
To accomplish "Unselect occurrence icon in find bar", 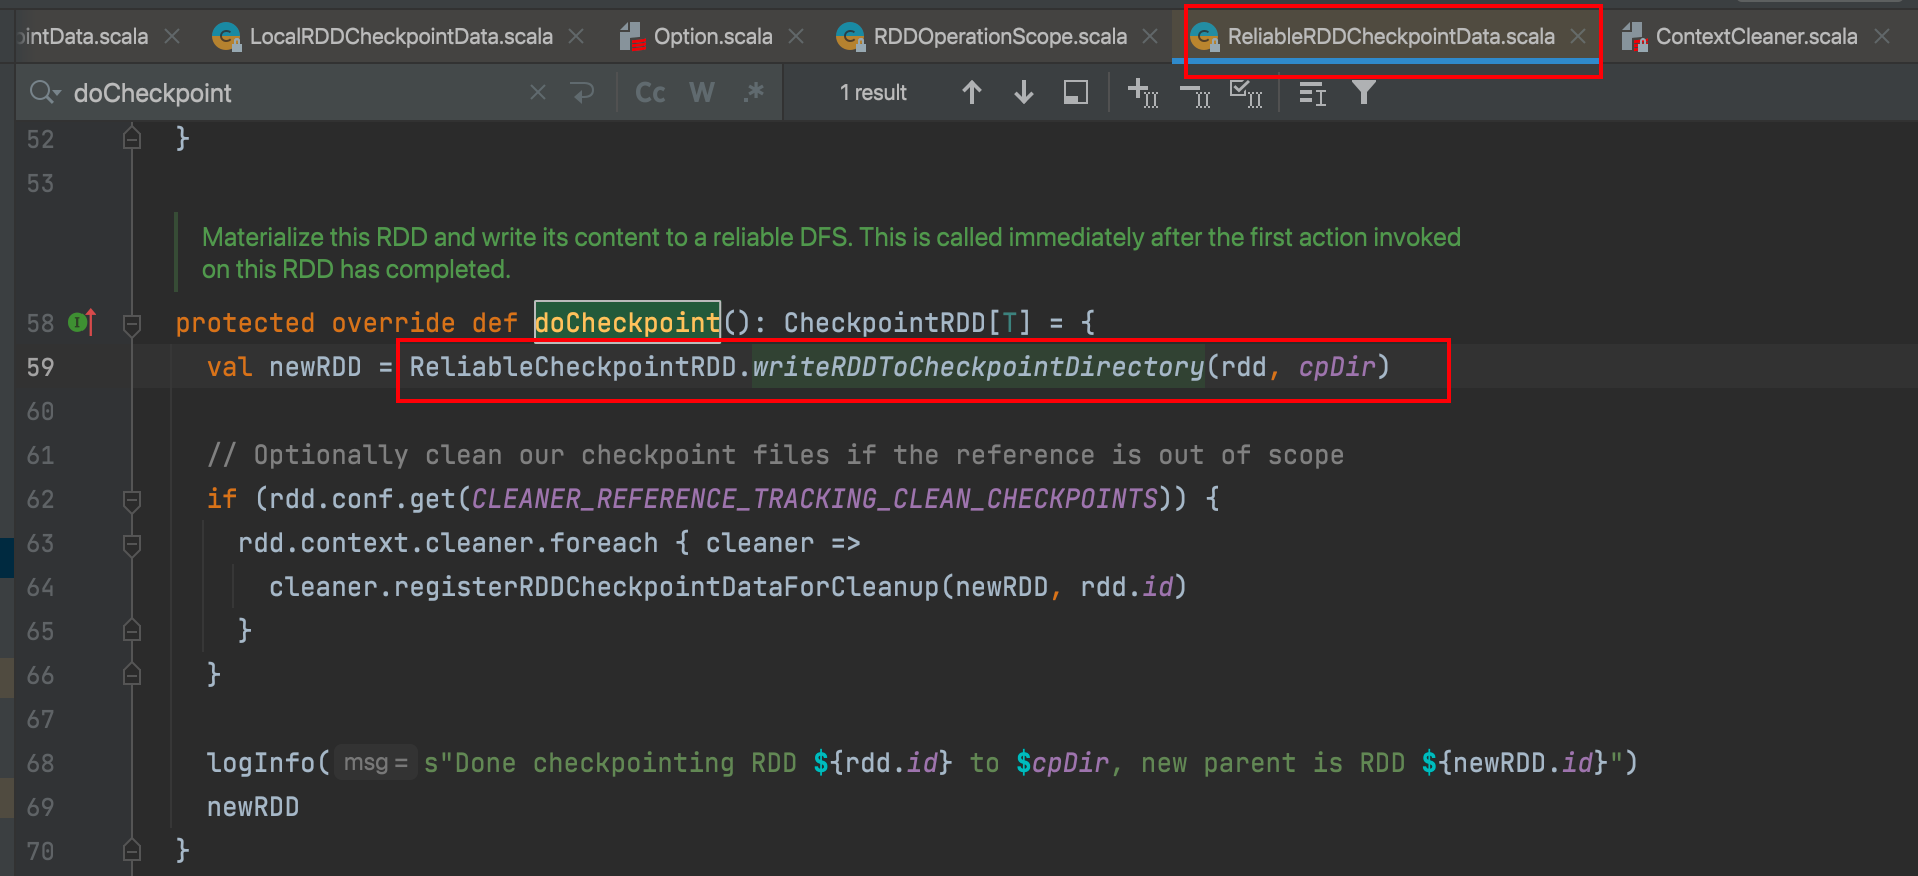I will (x=1194, y=93).
